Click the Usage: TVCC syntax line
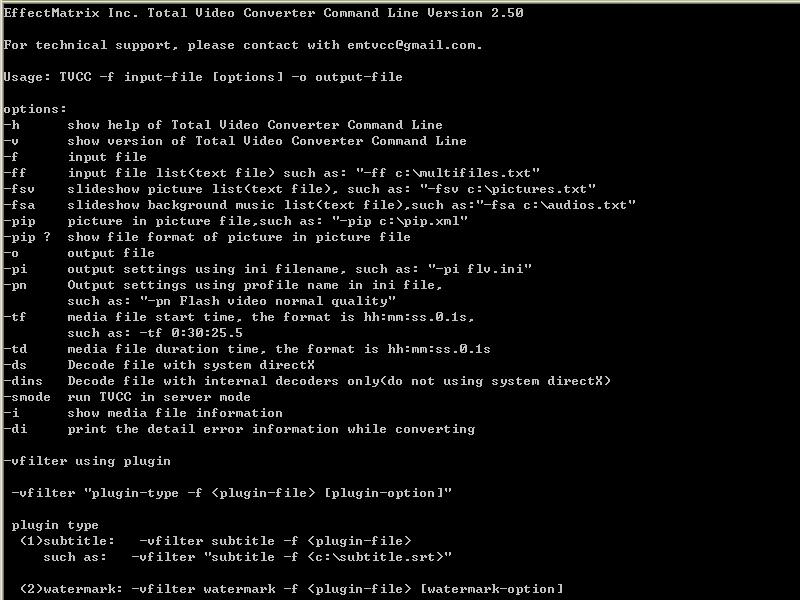This screenshot has height=600, width=800. tap(203, 77)
